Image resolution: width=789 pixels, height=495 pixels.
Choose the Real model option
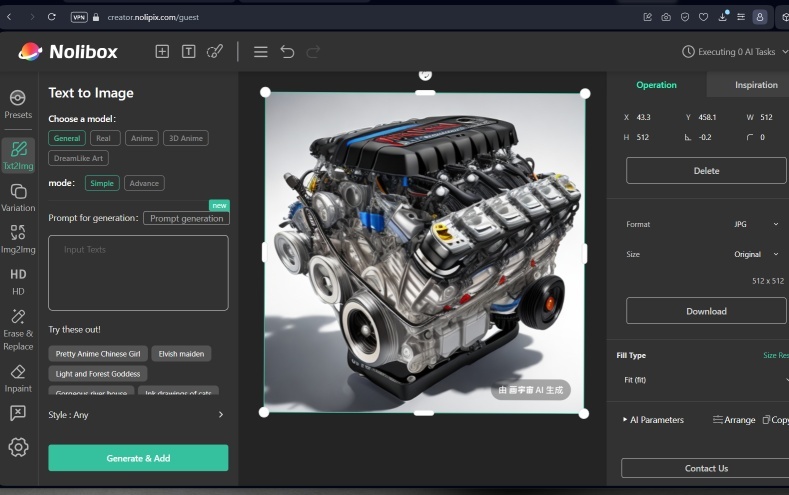coord(105,138)
